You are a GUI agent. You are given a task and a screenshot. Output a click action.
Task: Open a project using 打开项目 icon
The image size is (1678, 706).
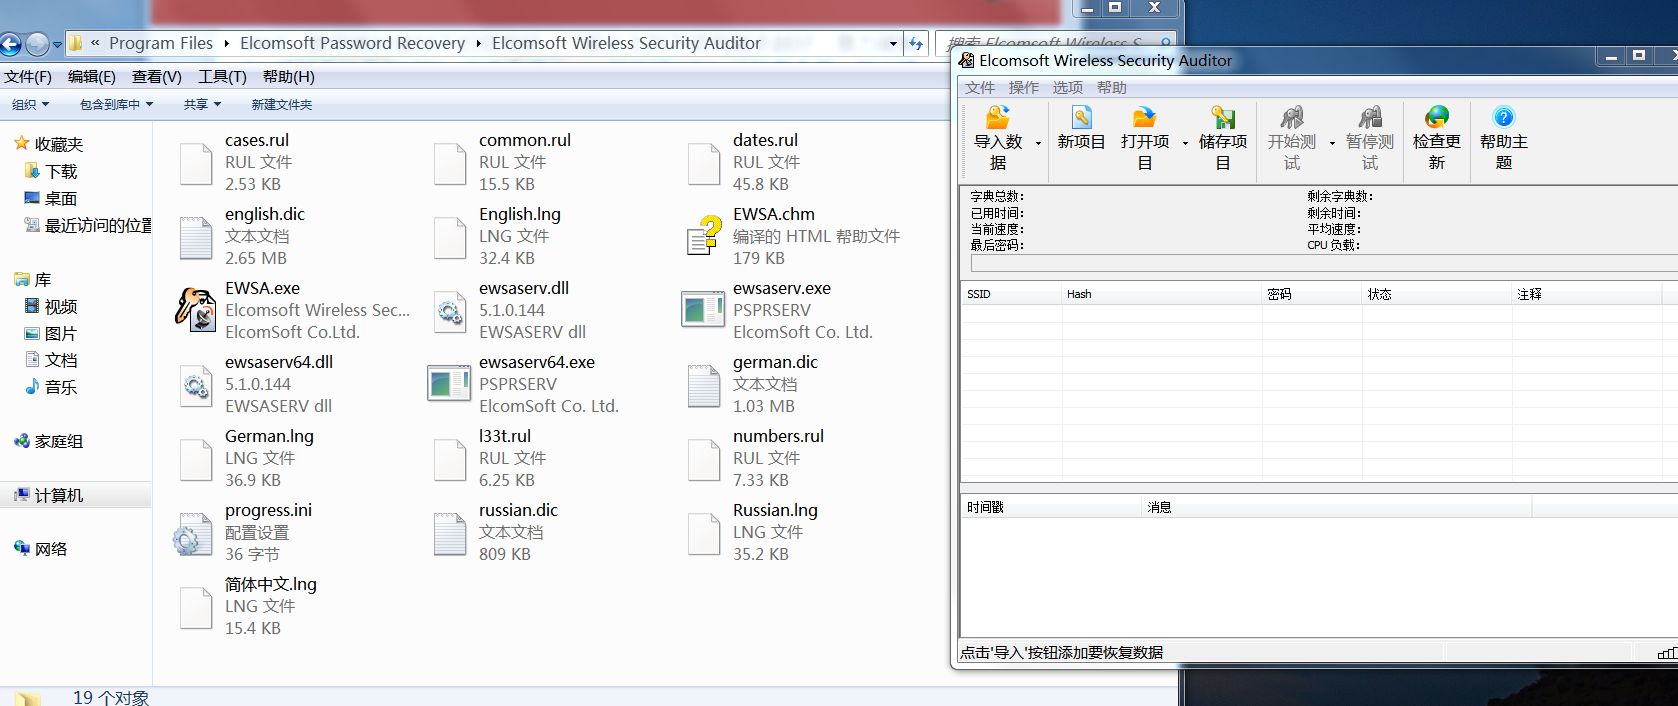1144,118
